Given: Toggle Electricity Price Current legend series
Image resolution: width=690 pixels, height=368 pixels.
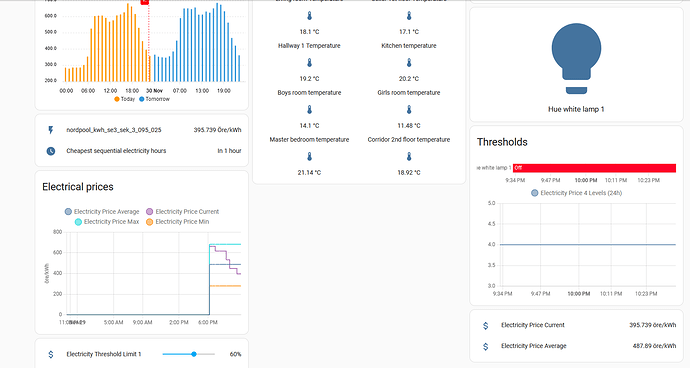Looking at the screenshot, I should click(x=183, y=212).
